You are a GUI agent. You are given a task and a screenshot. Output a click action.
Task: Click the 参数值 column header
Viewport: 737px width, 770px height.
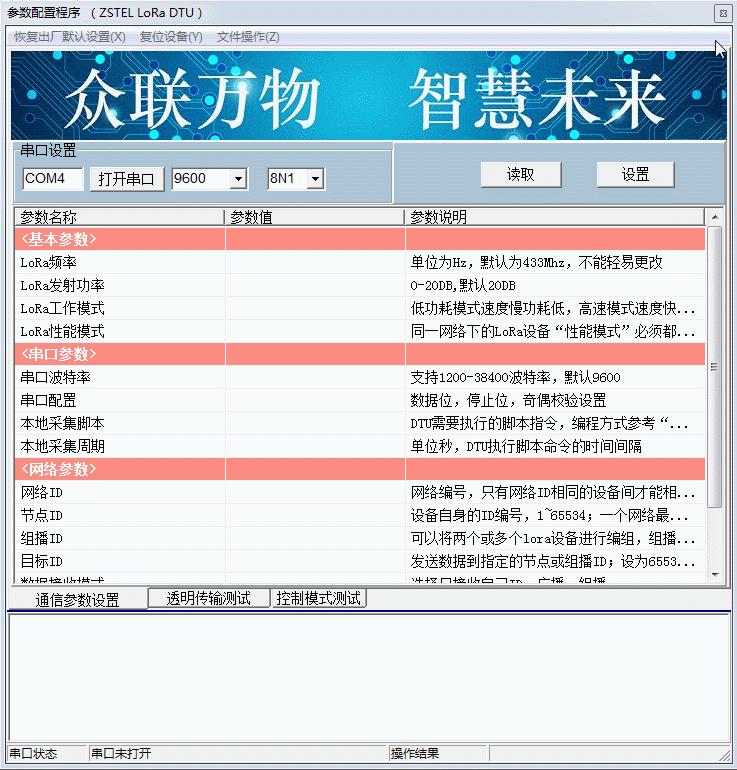coord(314,217)
